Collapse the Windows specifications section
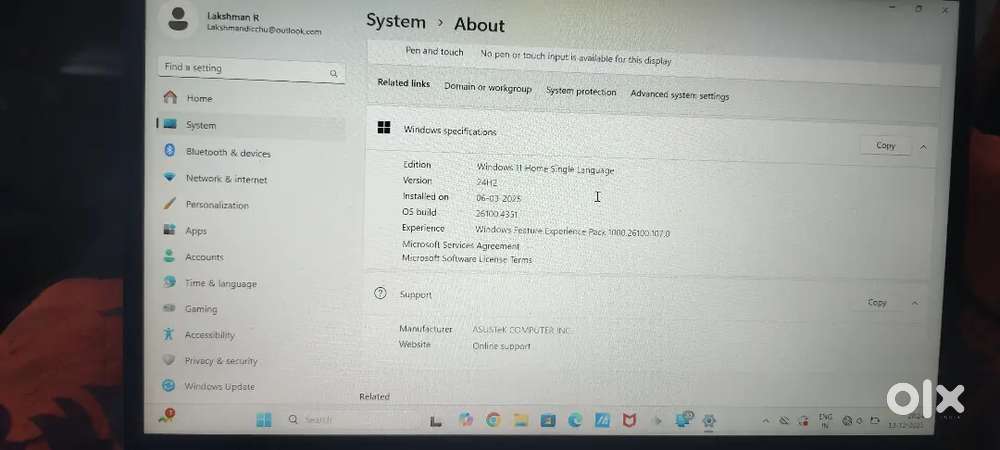 (x=923, y=146)
